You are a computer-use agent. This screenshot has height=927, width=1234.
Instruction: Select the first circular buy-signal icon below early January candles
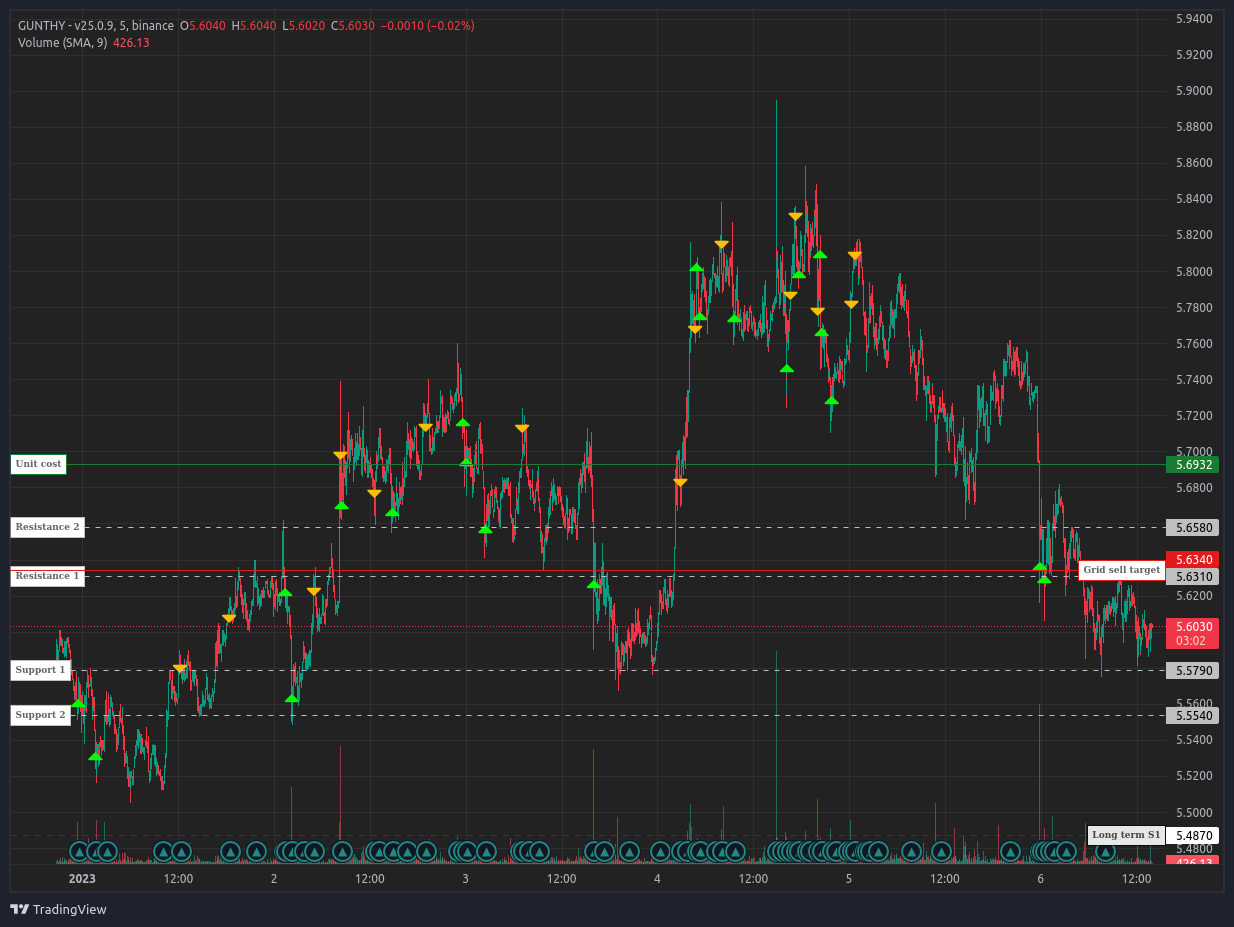(x=80, y=852)
